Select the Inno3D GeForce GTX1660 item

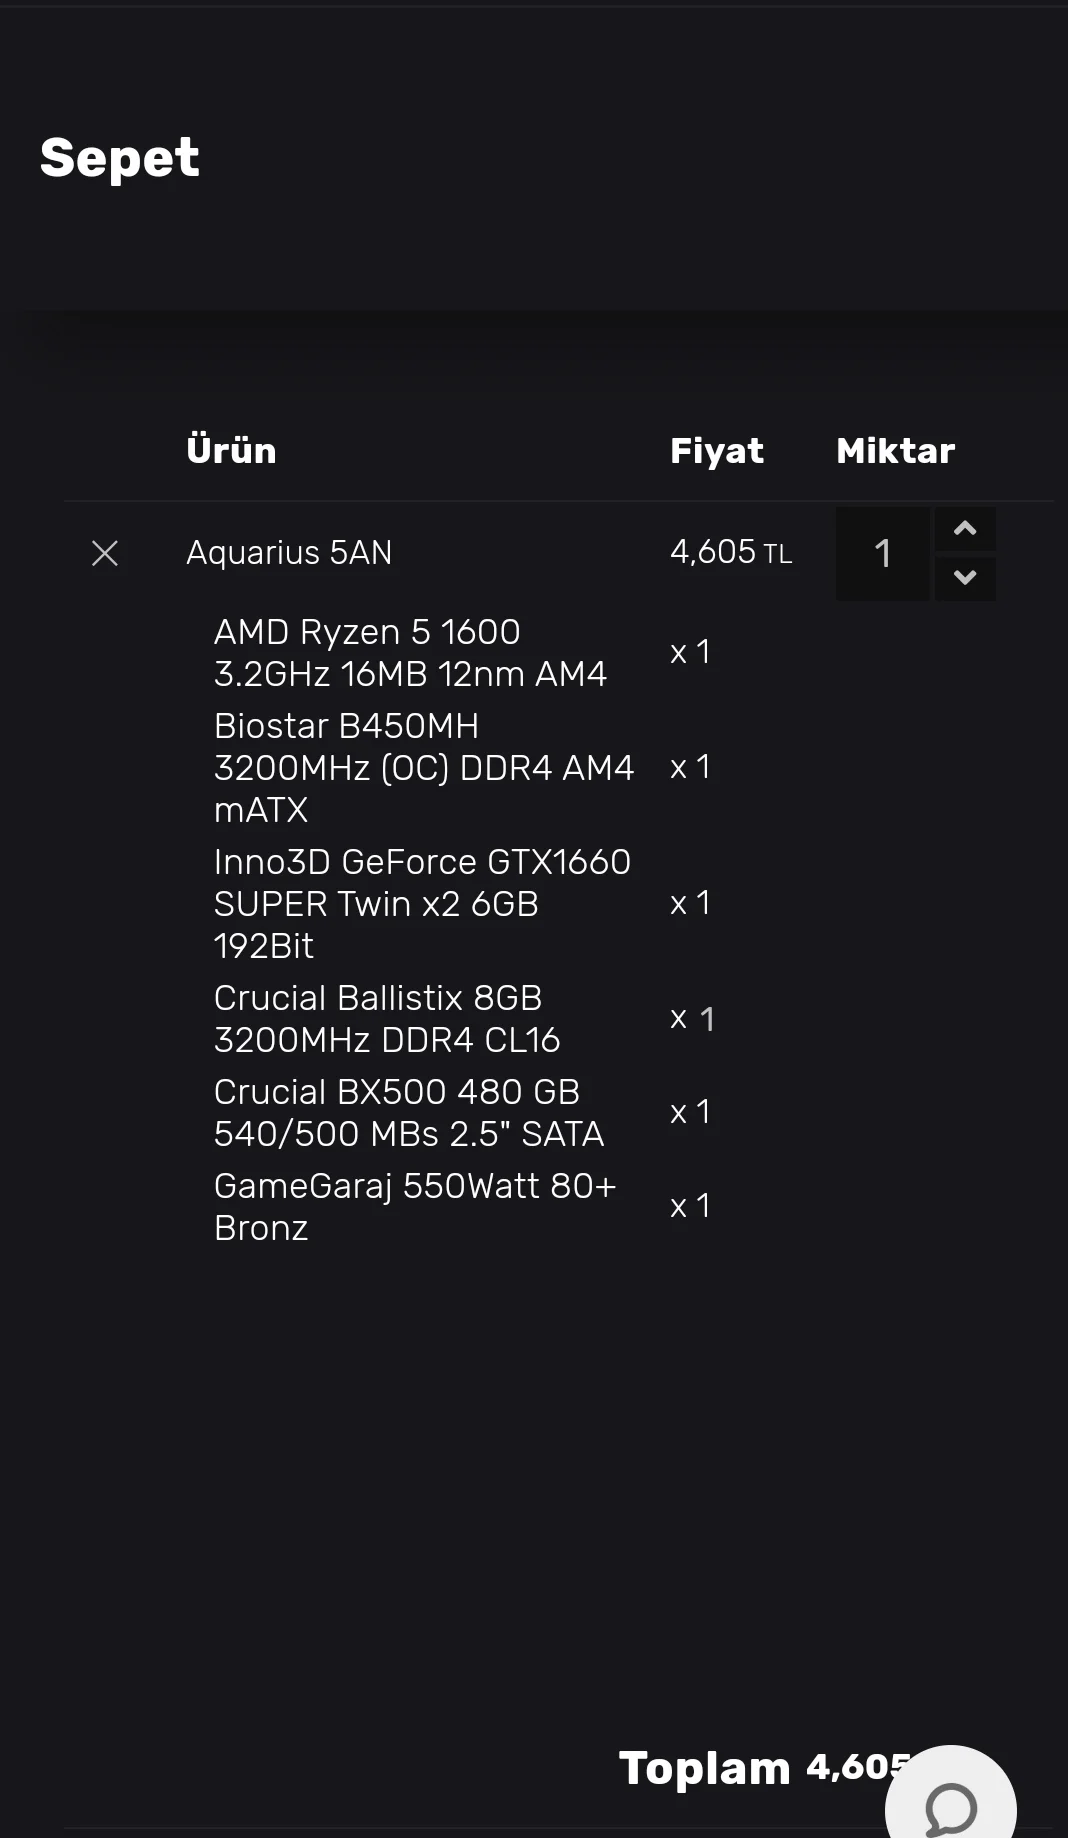pos(422,904)
